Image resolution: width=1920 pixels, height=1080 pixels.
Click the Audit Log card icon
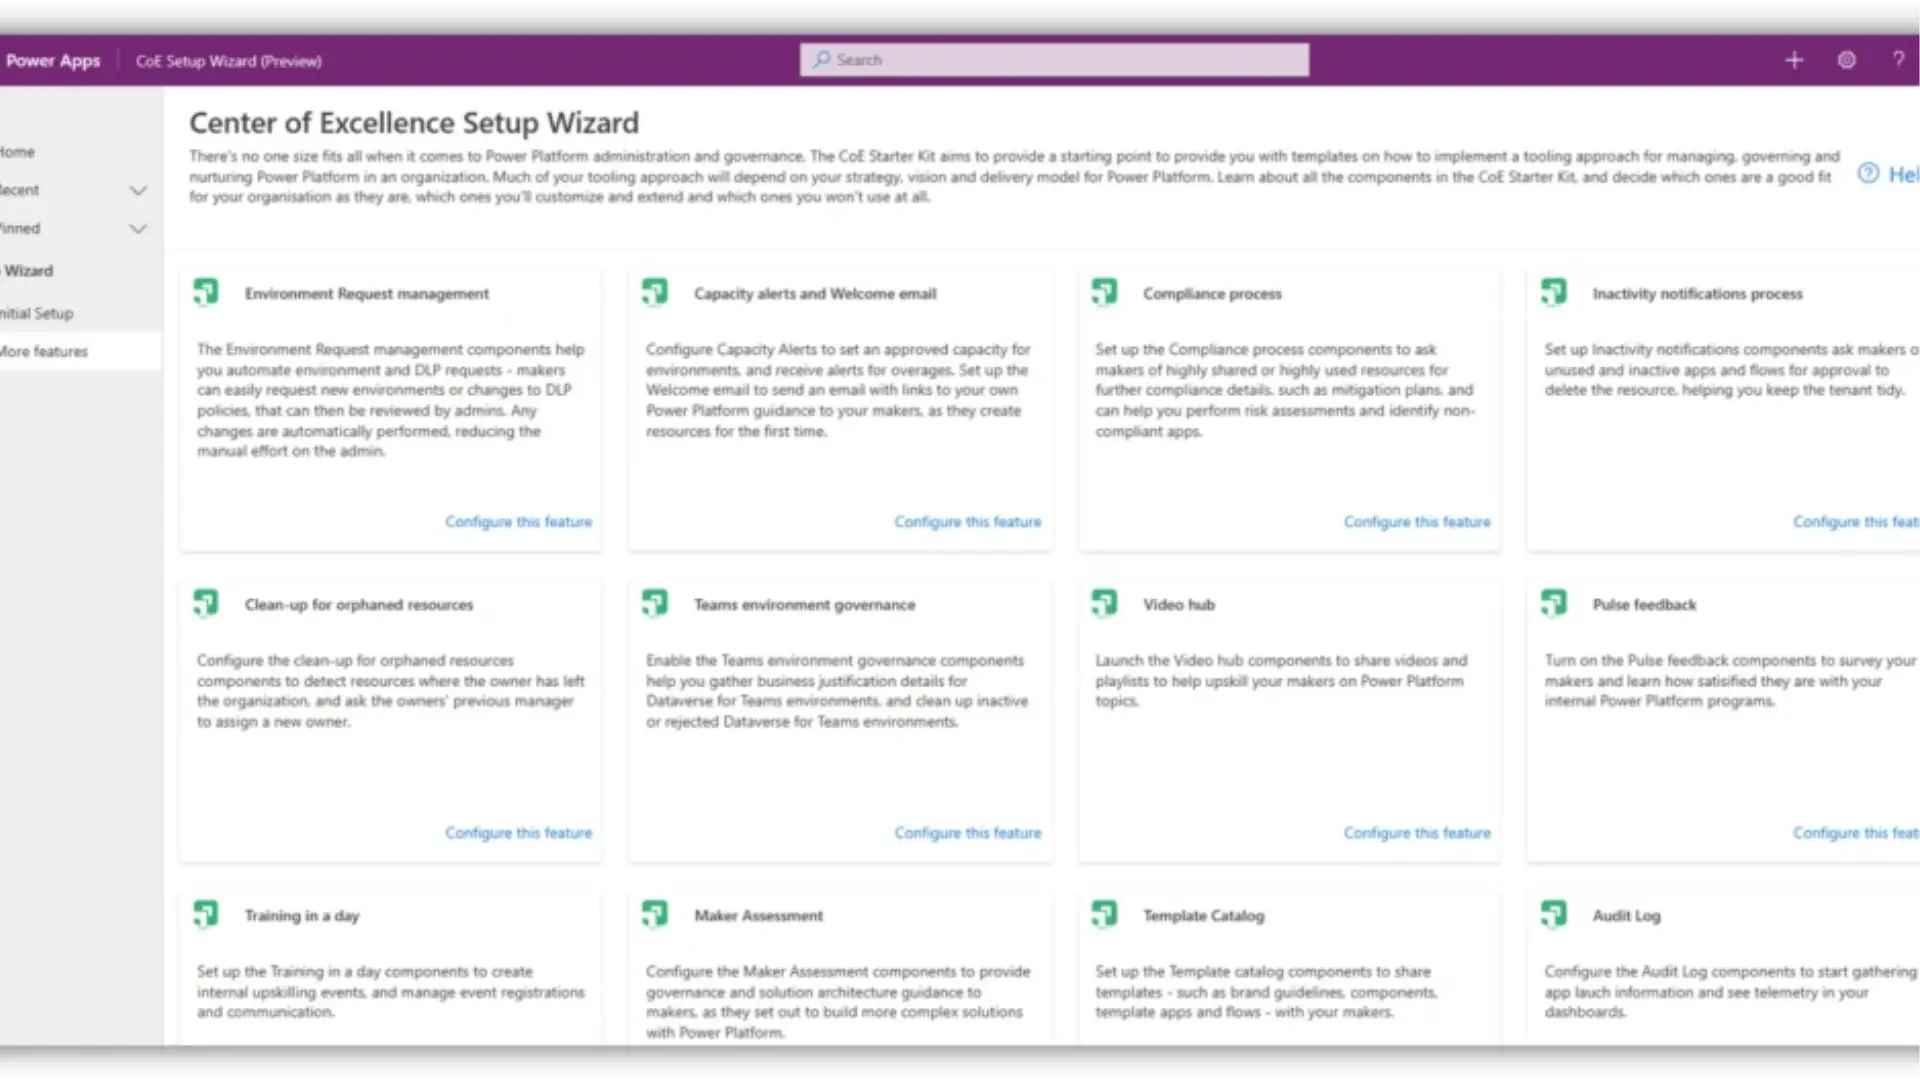pyautogui.click(x=1554, y=914)
